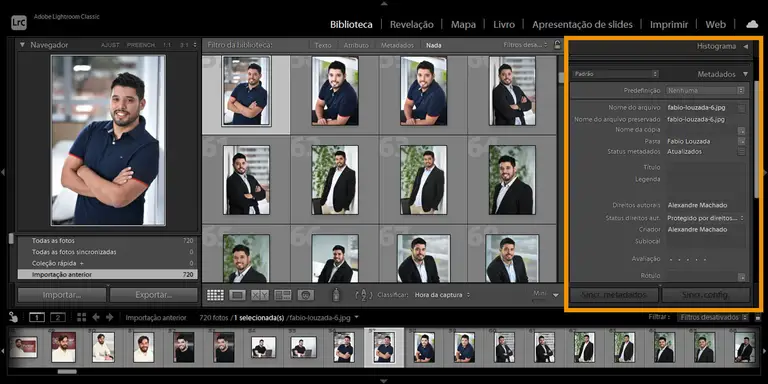Expand the Histograma panel
This screenshot has height=384, width=768.
pyautogui.click(x=746, y=47)
